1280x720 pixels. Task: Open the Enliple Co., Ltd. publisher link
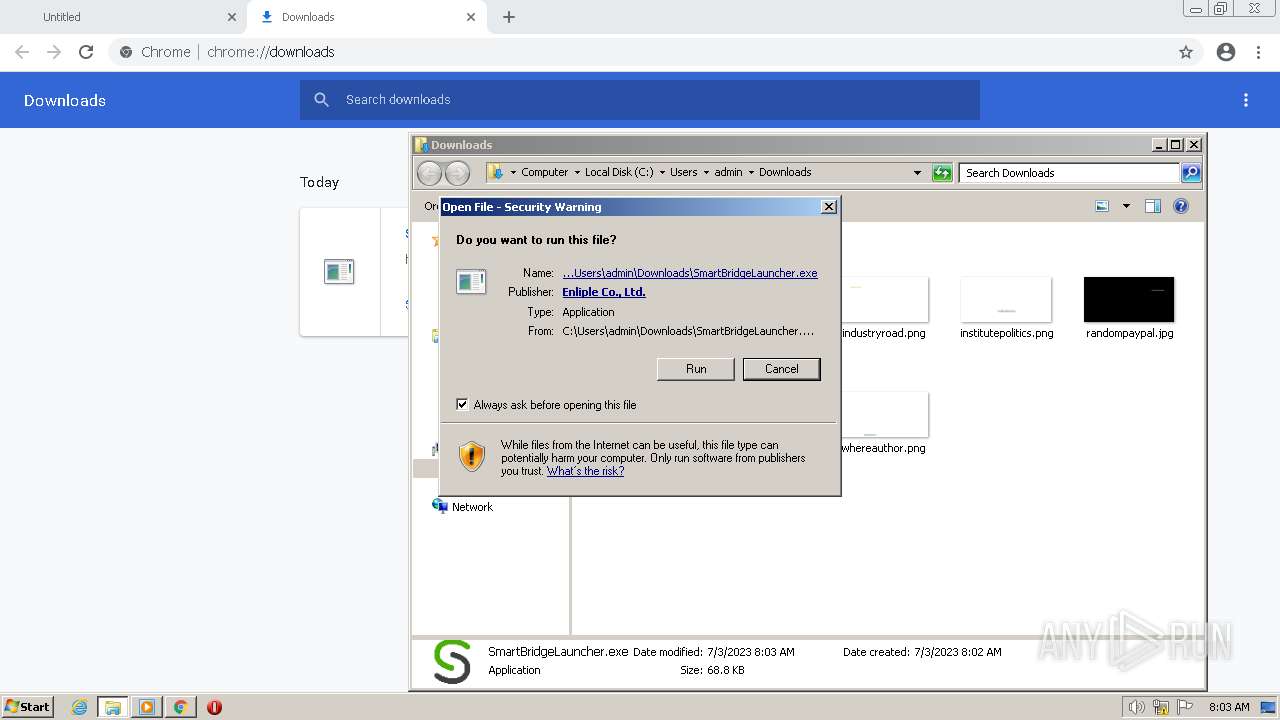click(604, 292)
